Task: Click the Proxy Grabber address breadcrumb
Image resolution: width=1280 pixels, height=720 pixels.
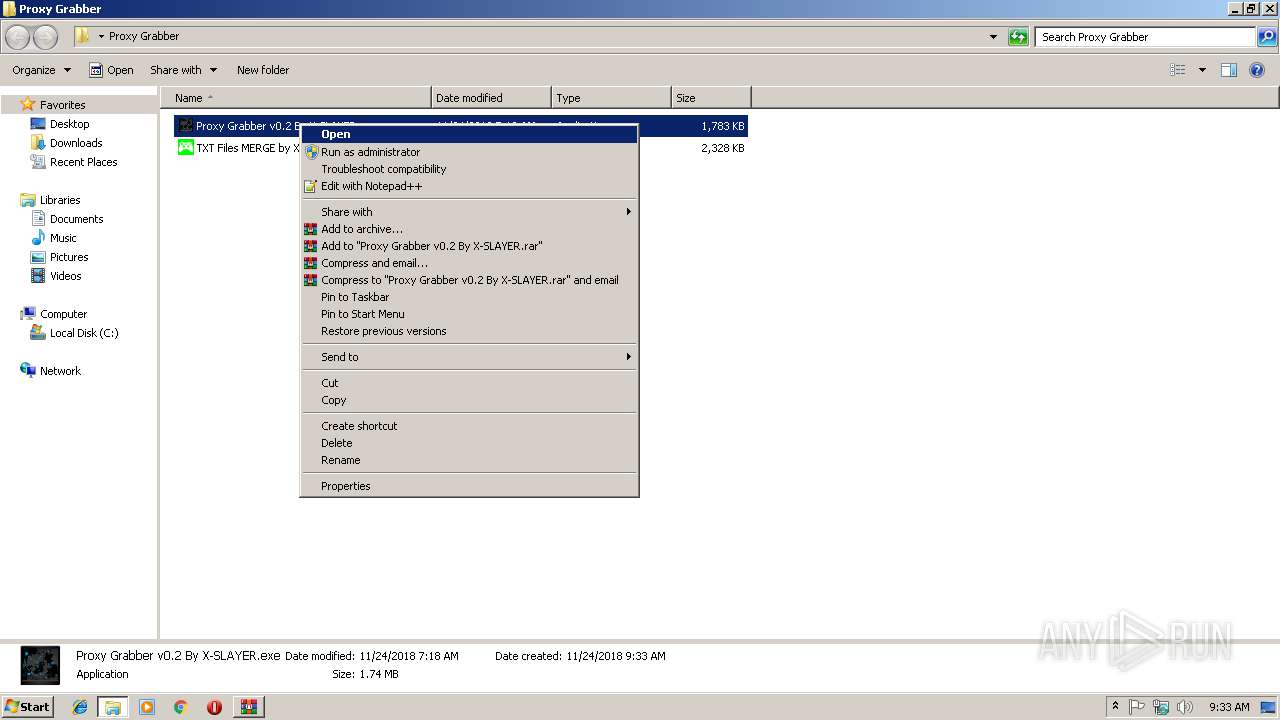Action: coord(144,36)
